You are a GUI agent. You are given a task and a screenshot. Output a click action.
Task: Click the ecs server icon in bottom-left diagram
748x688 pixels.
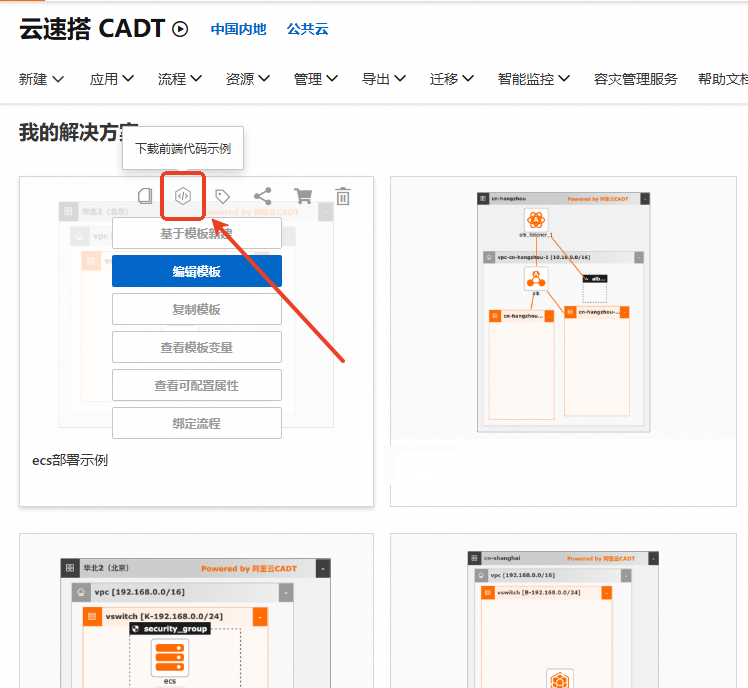pyautogui.click(x=170, y=658)
